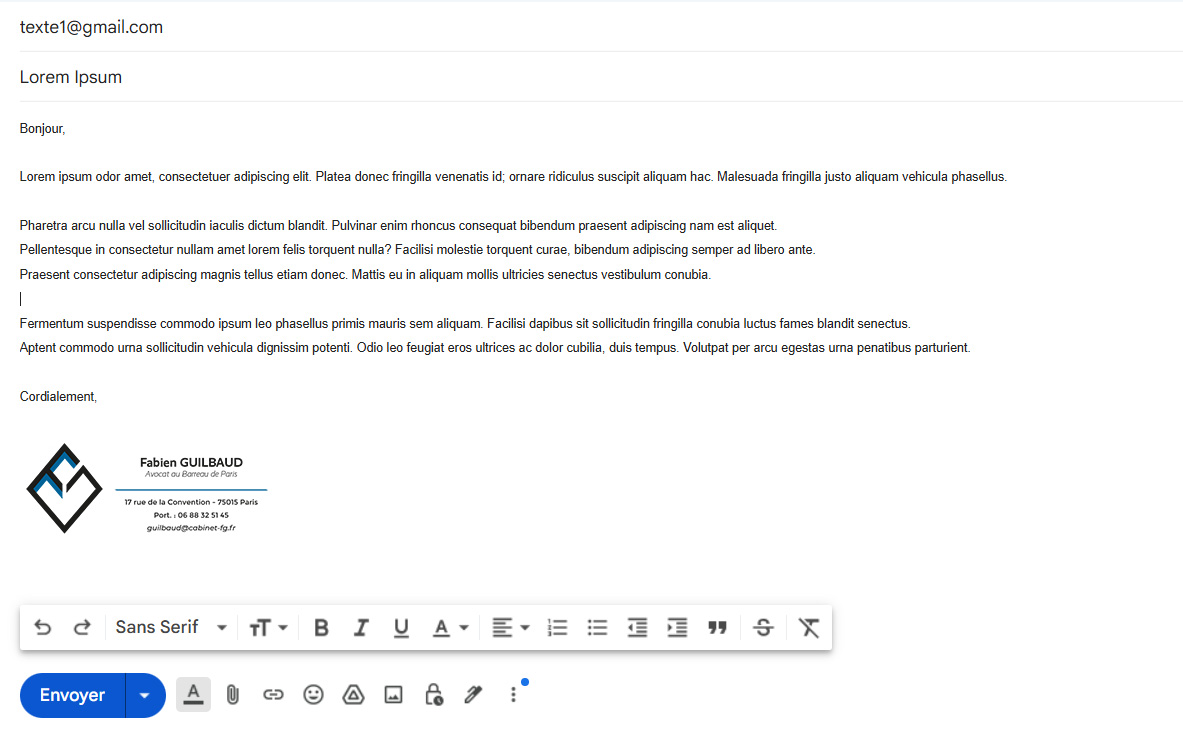This screenshot has width=1183, height=733.
Task: Insert a numbered list
Action: click(558, 628)
